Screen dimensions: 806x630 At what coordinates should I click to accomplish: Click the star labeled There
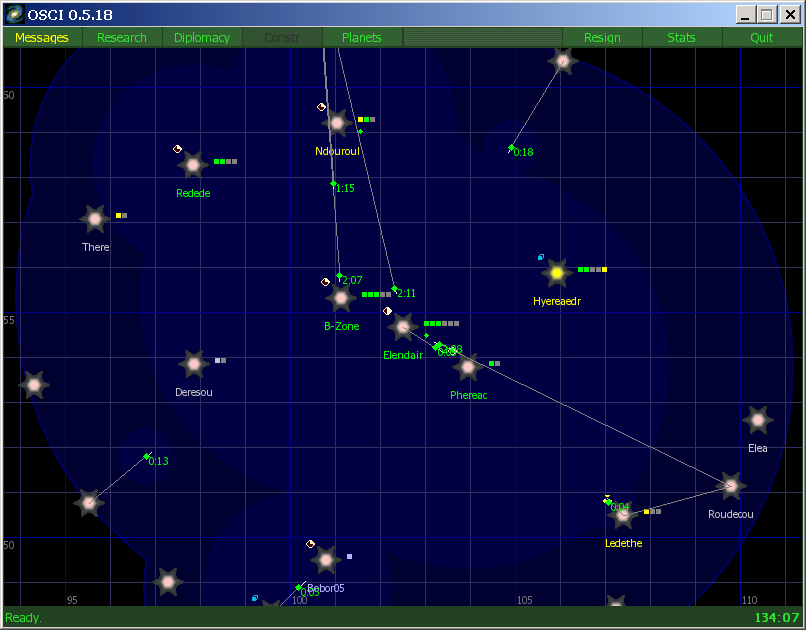[x=95, y=219]
